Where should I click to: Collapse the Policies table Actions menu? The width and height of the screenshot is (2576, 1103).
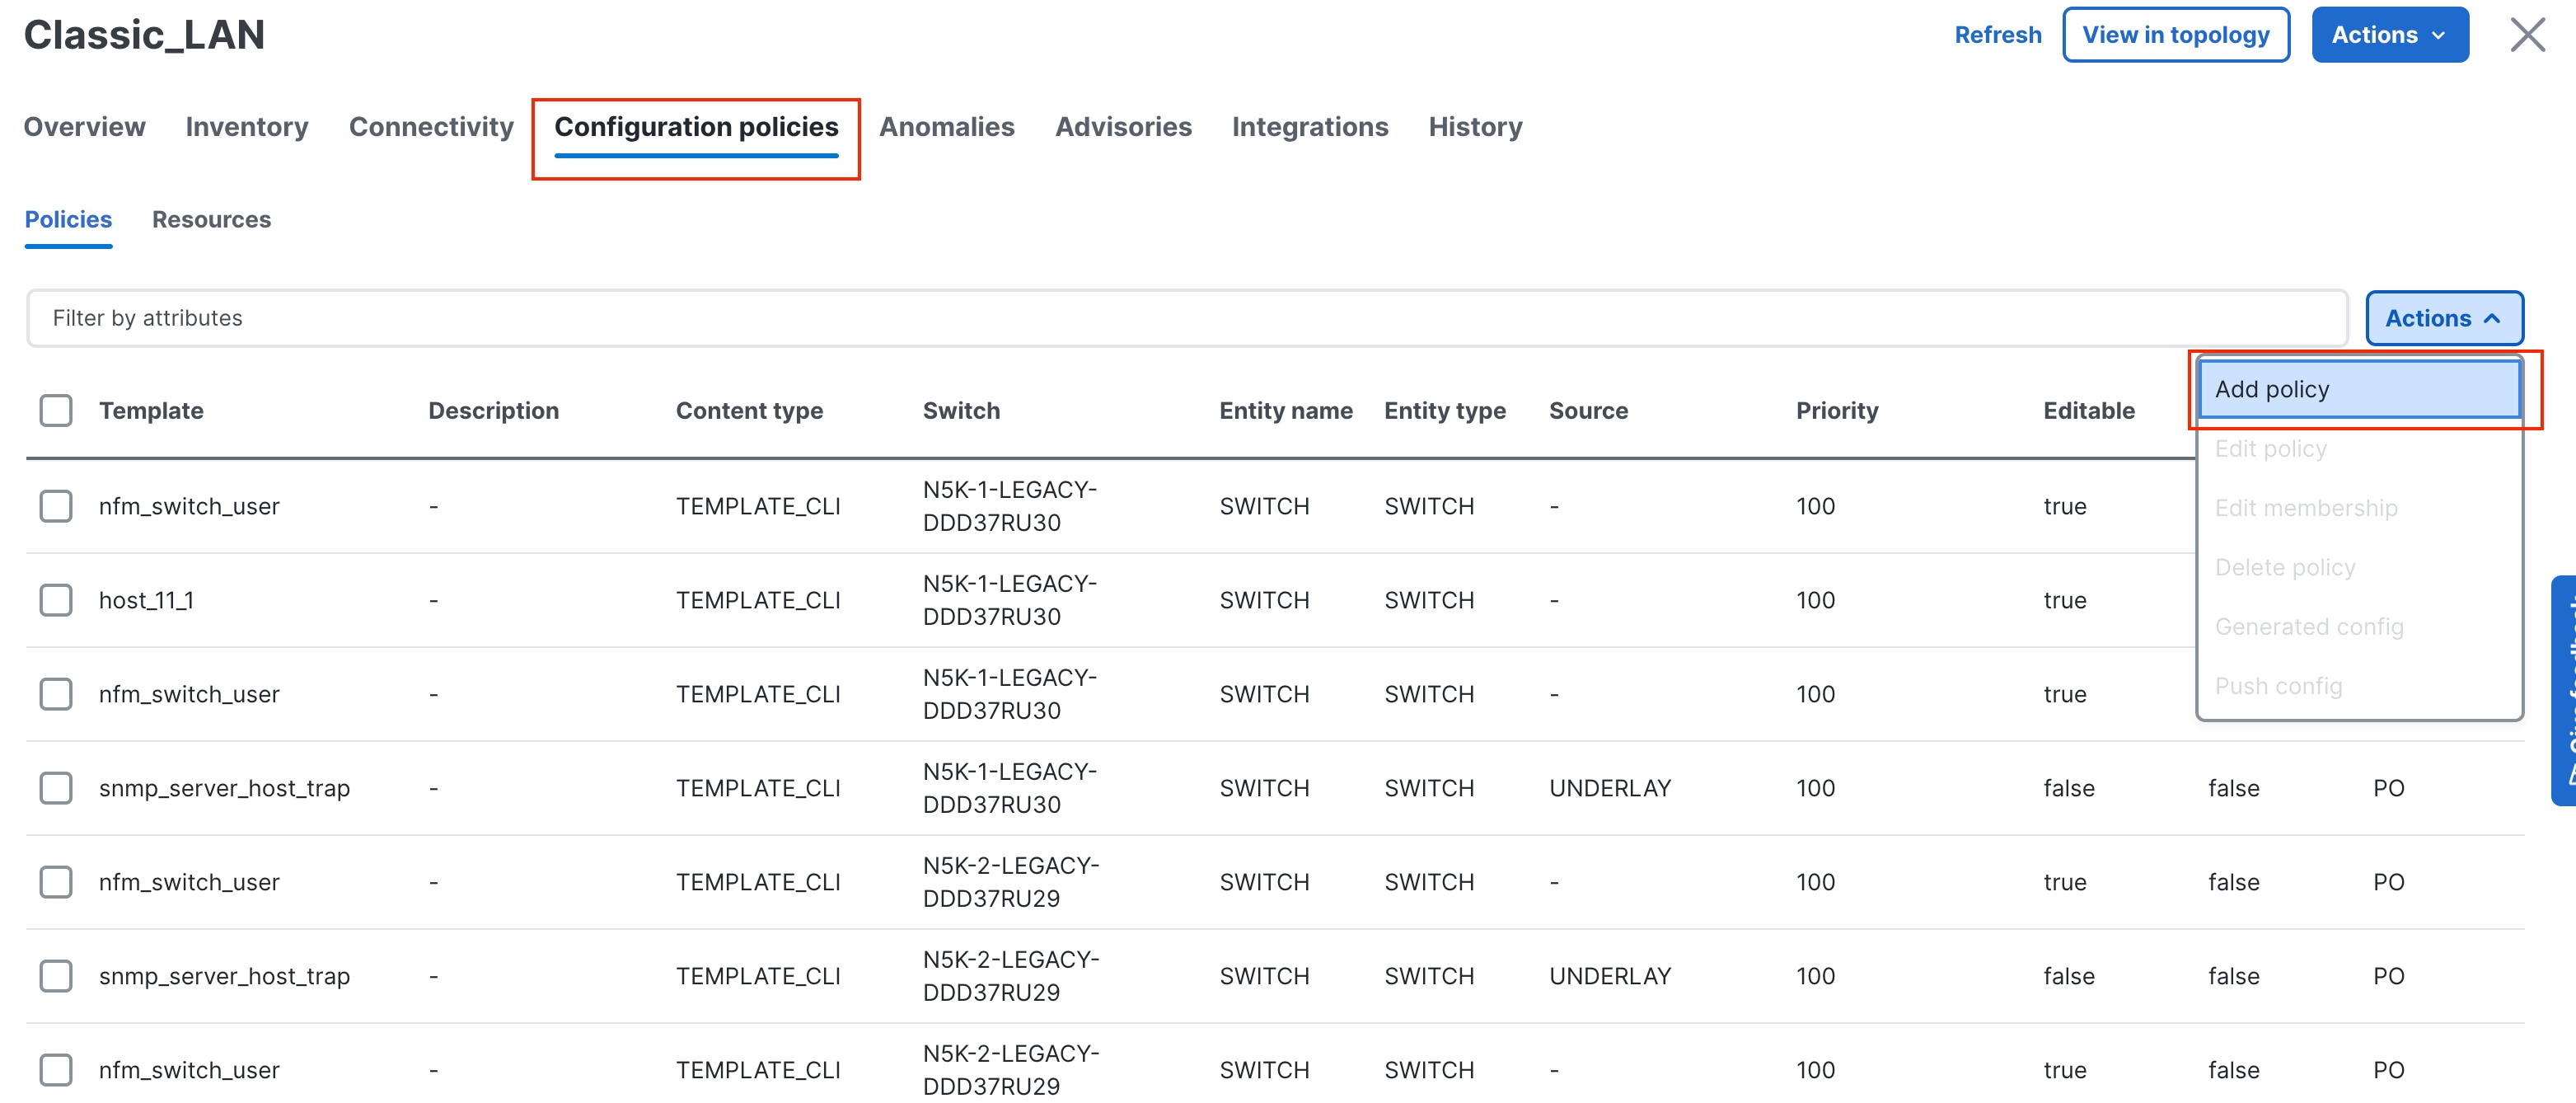(2443, 318)
